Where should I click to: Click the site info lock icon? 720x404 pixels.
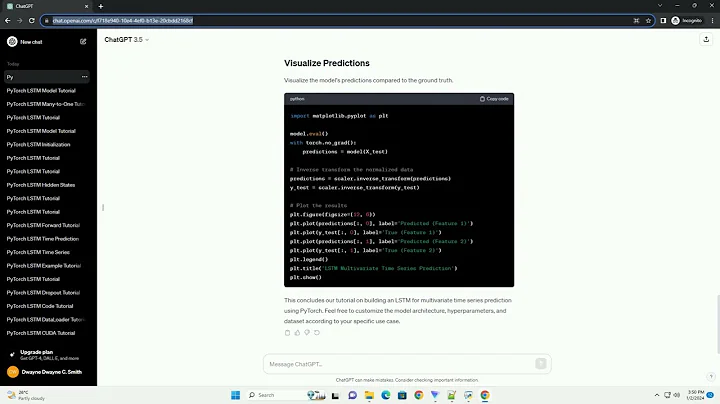(46, 21)
